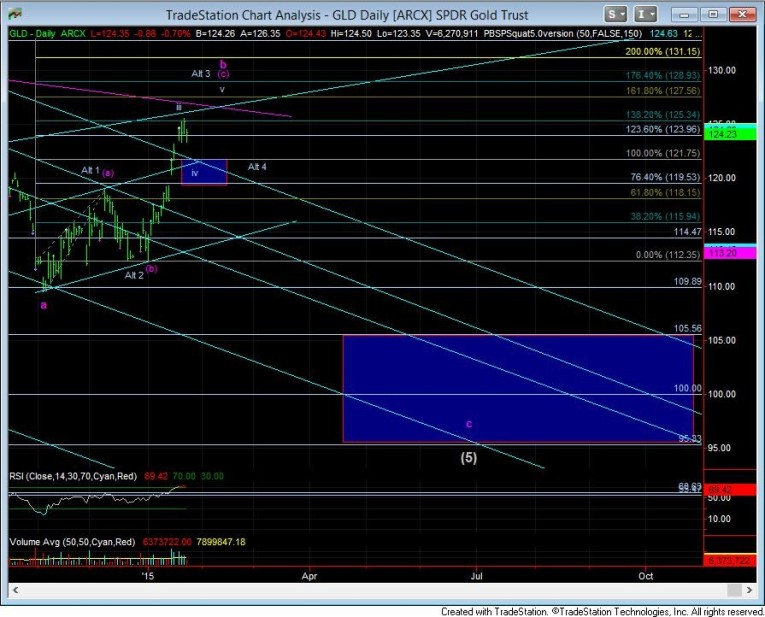Select the (b) wave label near Alt 2
Image resolution: width=765 pixels, height=617 pixels.
pos(151,268)
